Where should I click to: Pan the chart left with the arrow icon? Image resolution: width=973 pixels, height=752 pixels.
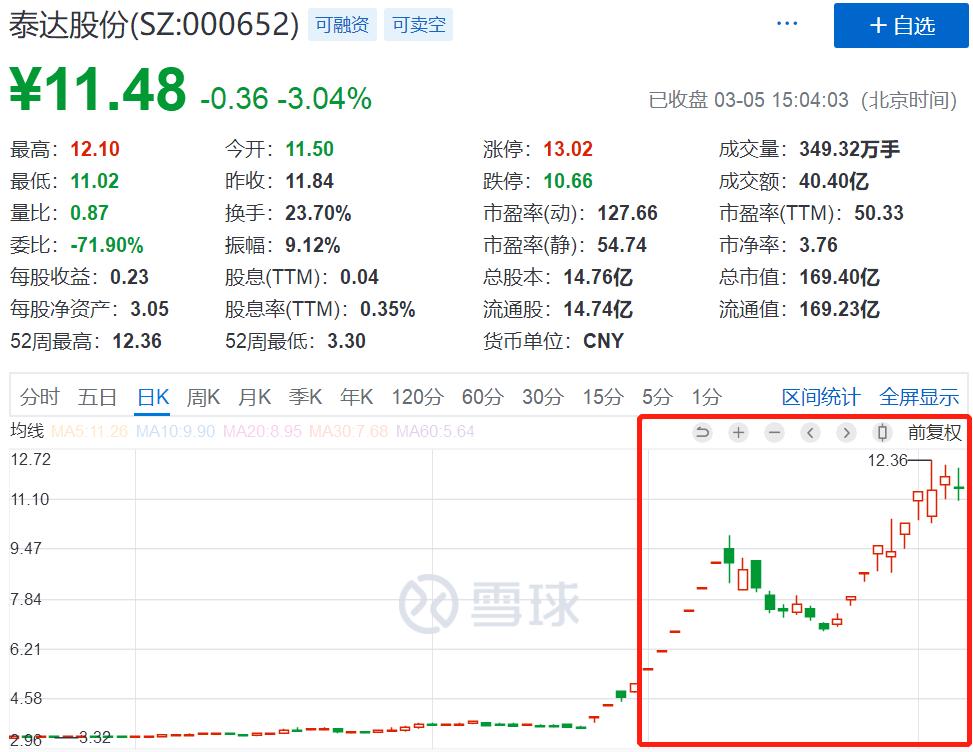[x=808, y=432]
